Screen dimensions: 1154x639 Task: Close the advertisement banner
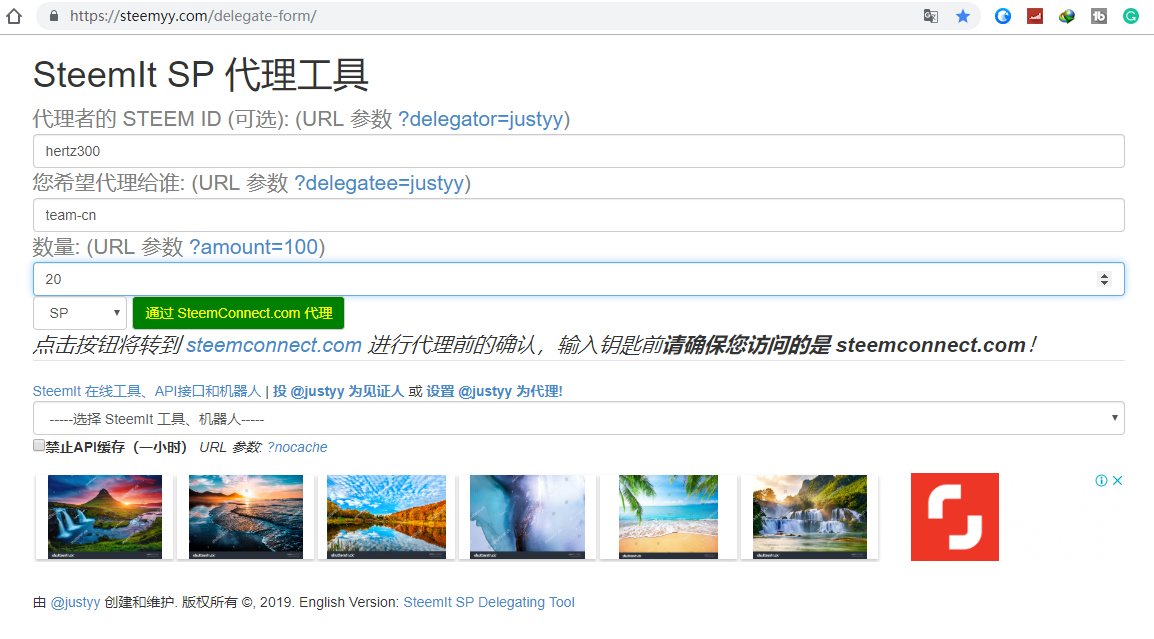[x=1117, y=481]
